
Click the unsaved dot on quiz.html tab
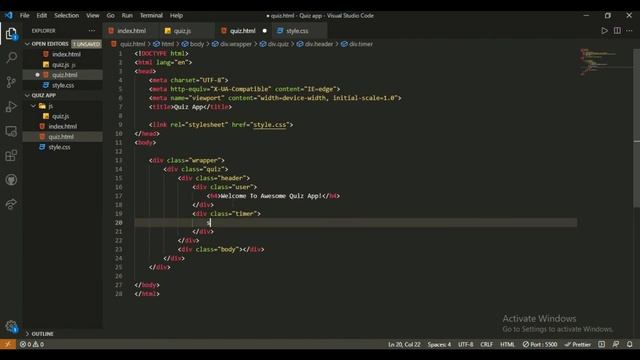point(264,31)
